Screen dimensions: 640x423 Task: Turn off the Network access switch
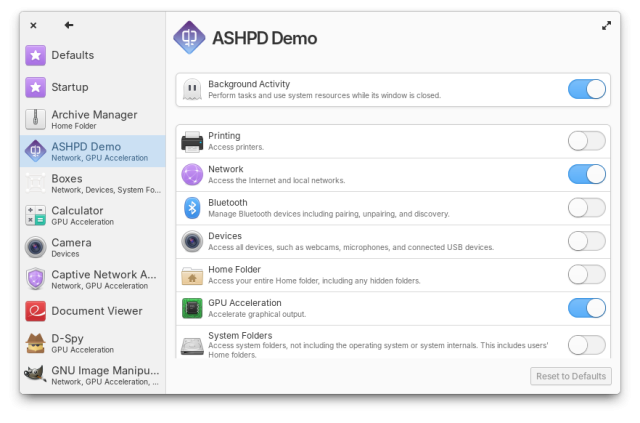(587, 175)
